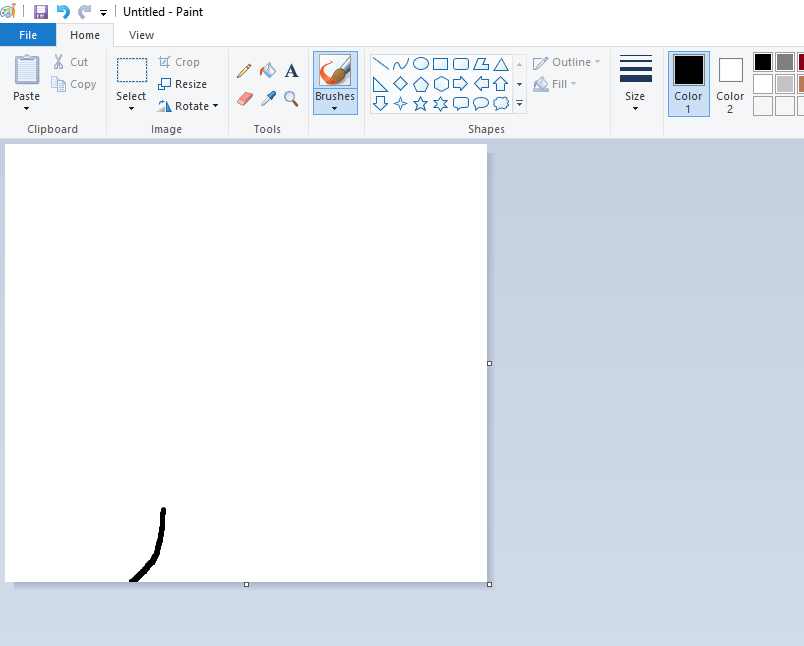Select the Up arrow shape
The width and height of the screenshot is (804, 646).
(x=501, y=84)
